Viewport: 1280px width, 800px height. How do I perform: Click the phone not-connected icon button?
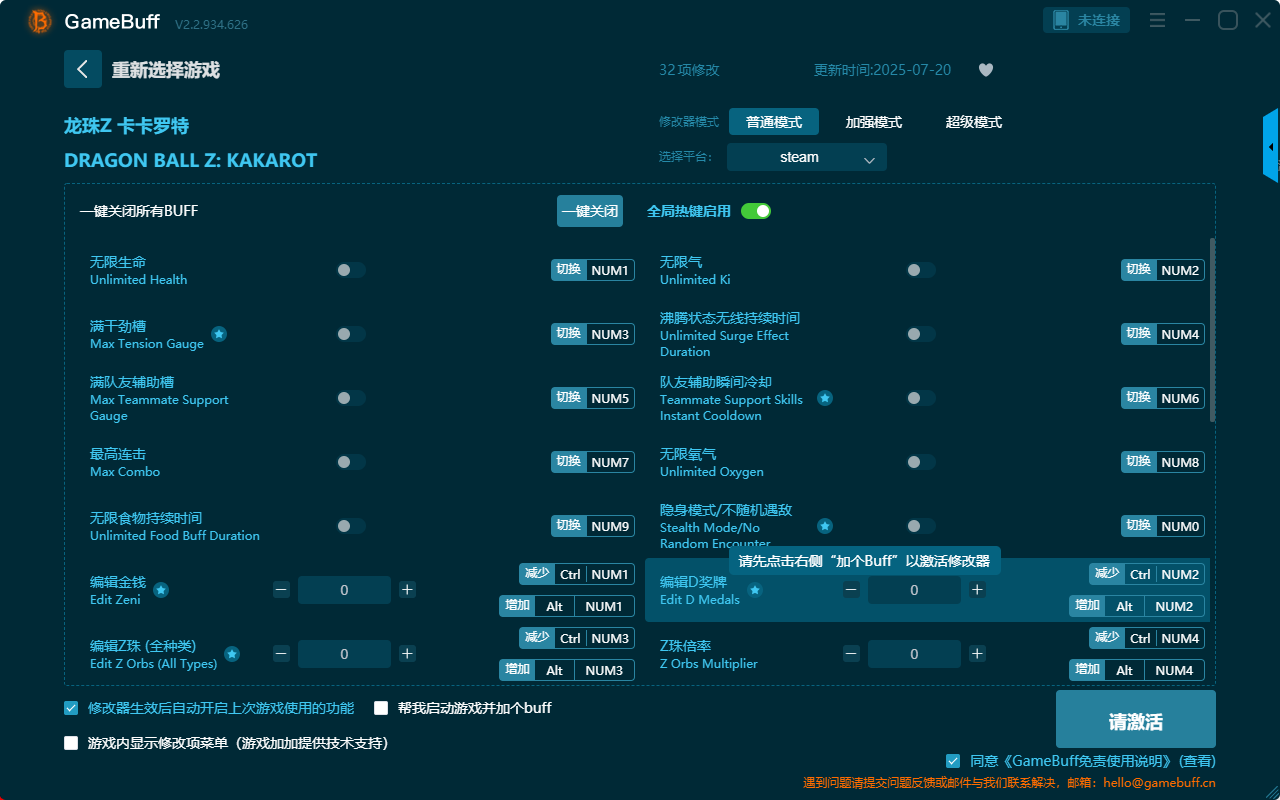[x=1087, y=20]
